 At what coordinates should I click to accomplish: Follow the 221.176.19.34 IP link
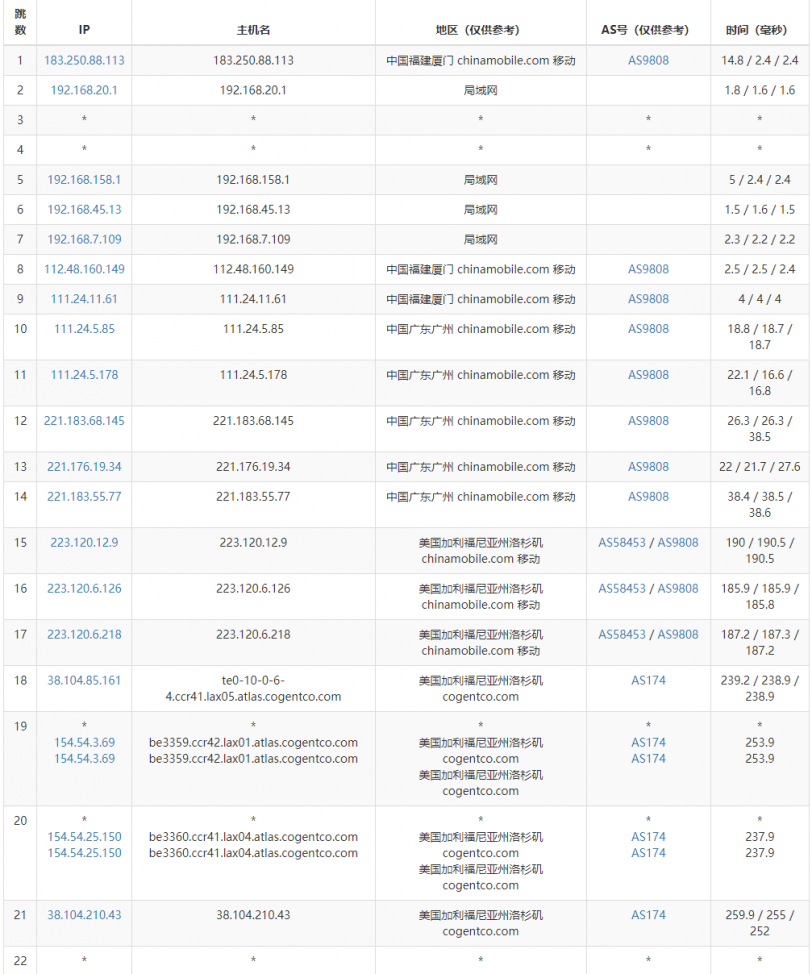click(x=84, y=467)
